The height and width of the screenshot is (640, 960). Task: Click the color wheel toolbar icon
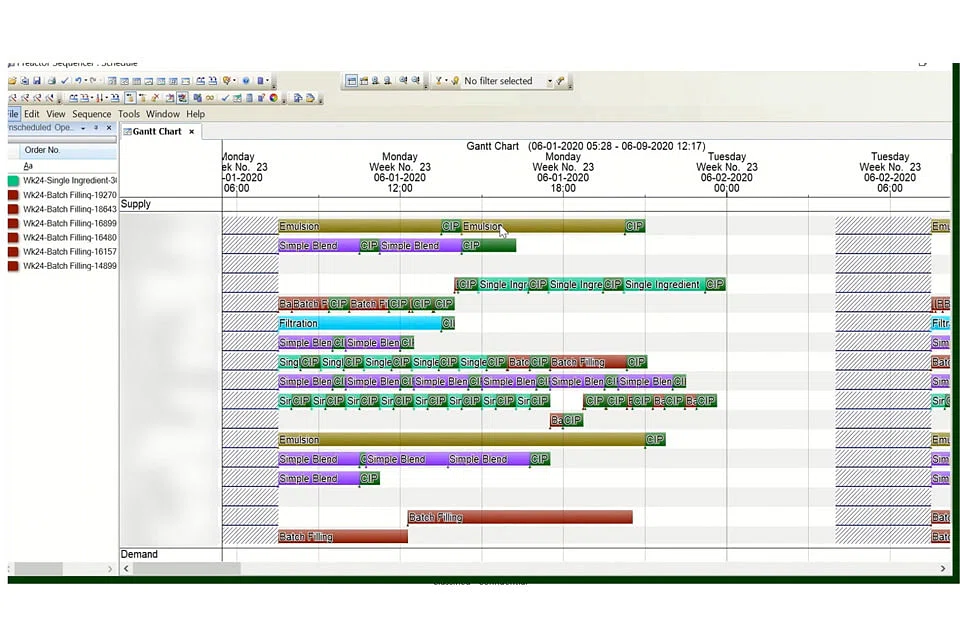(274, 98)
